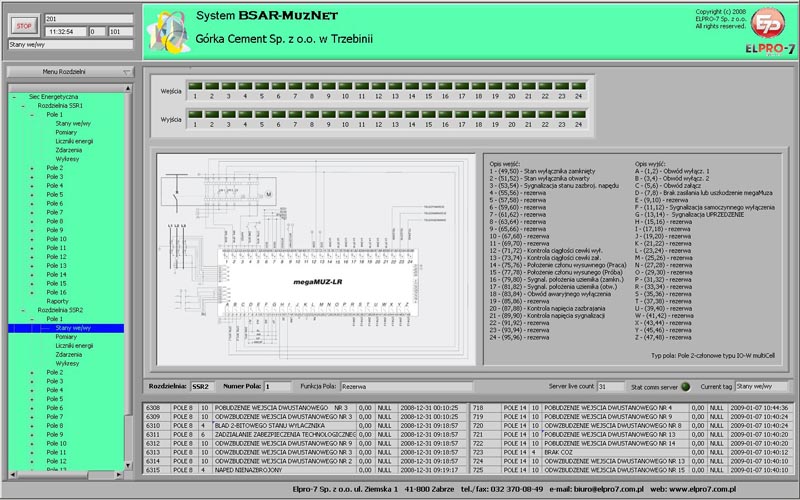
Task: Expand Pole 5 under Rozdzielnia SSR1
Action: click(32, 194)
